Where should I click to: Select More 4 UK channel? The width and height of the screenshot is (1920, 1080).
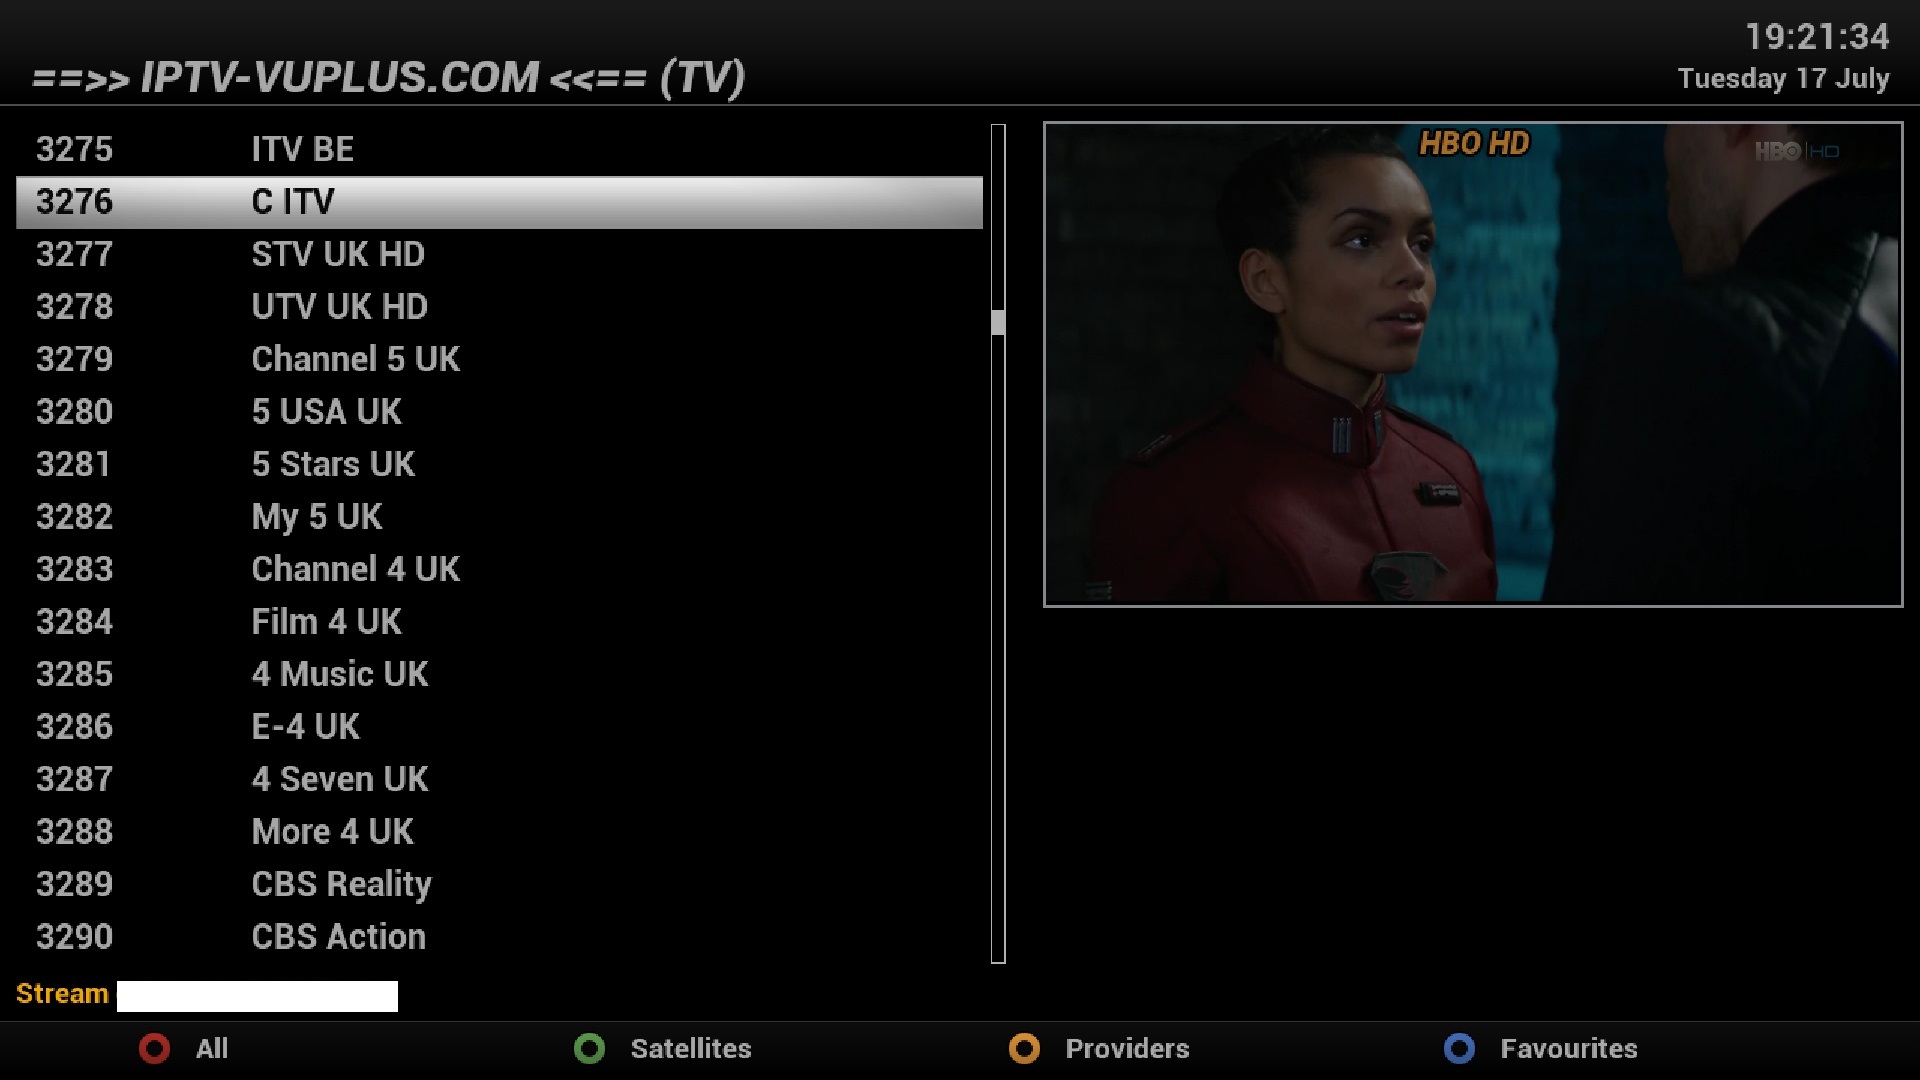pyautogui.click(x=499, y=832)
